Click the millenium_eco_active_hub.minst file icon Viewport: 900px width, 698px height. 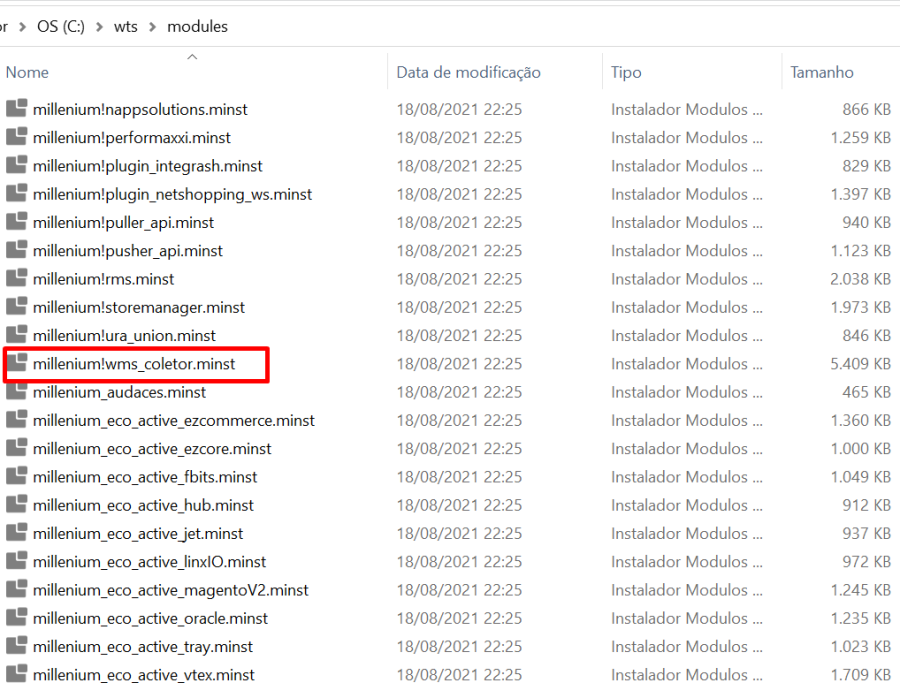click(16, 504)
